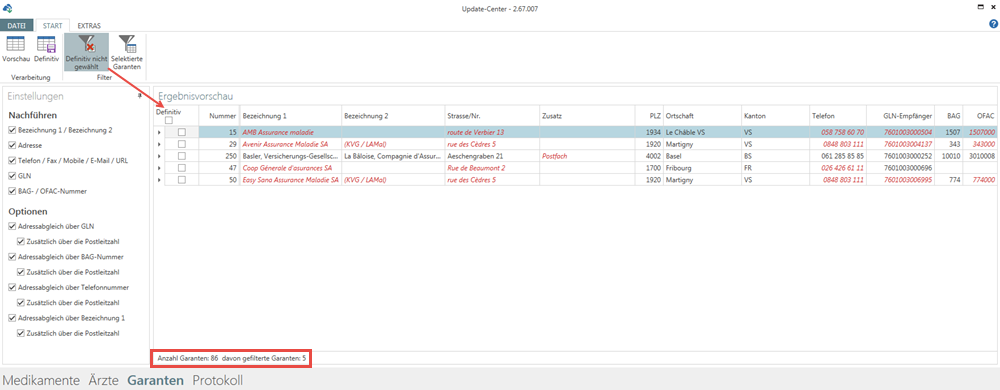Sort by the Ortschaft column header
Viewport: 1000px width, 390px height.
click(x=702, y=117)
